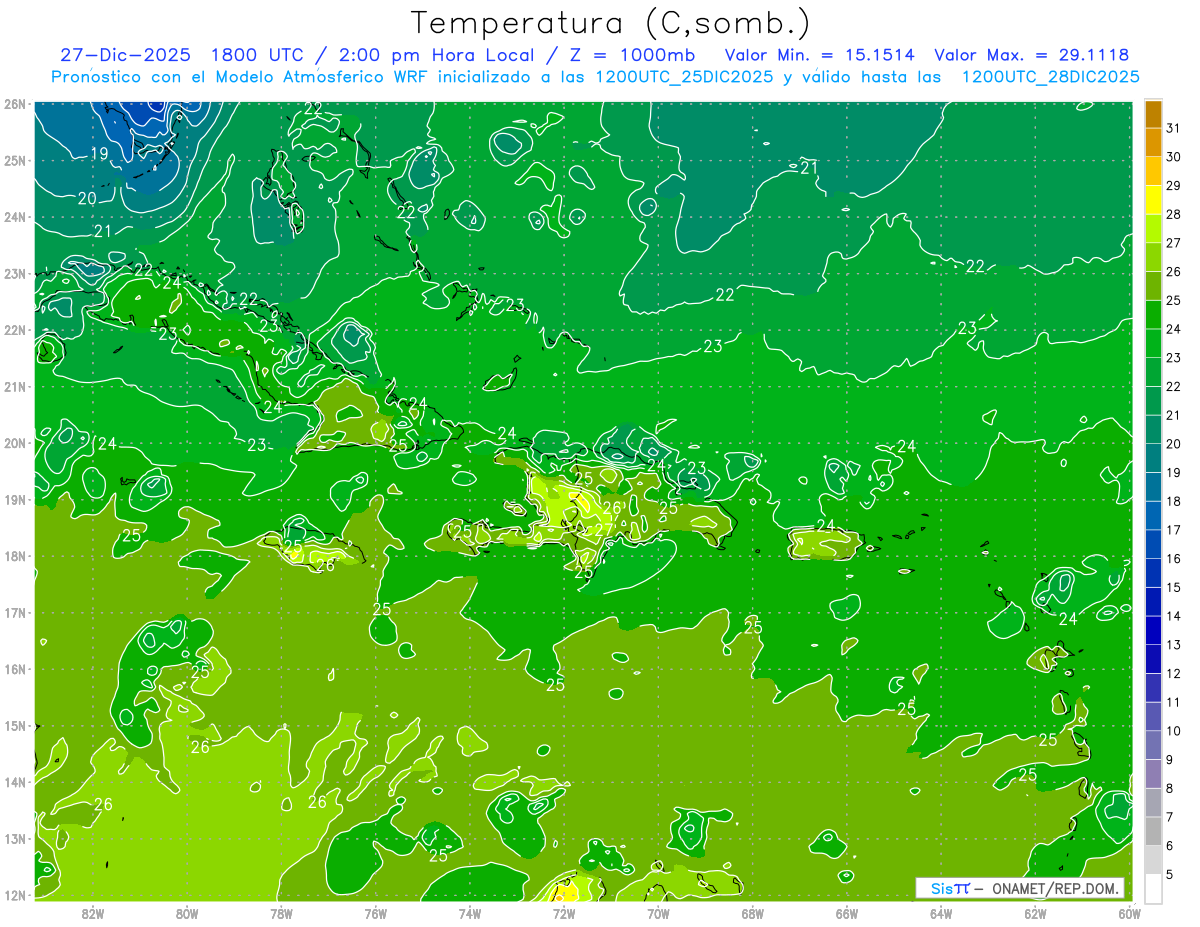Click the '16N' latitude label
1200x927 pixels.
click(x=14, y=669)
